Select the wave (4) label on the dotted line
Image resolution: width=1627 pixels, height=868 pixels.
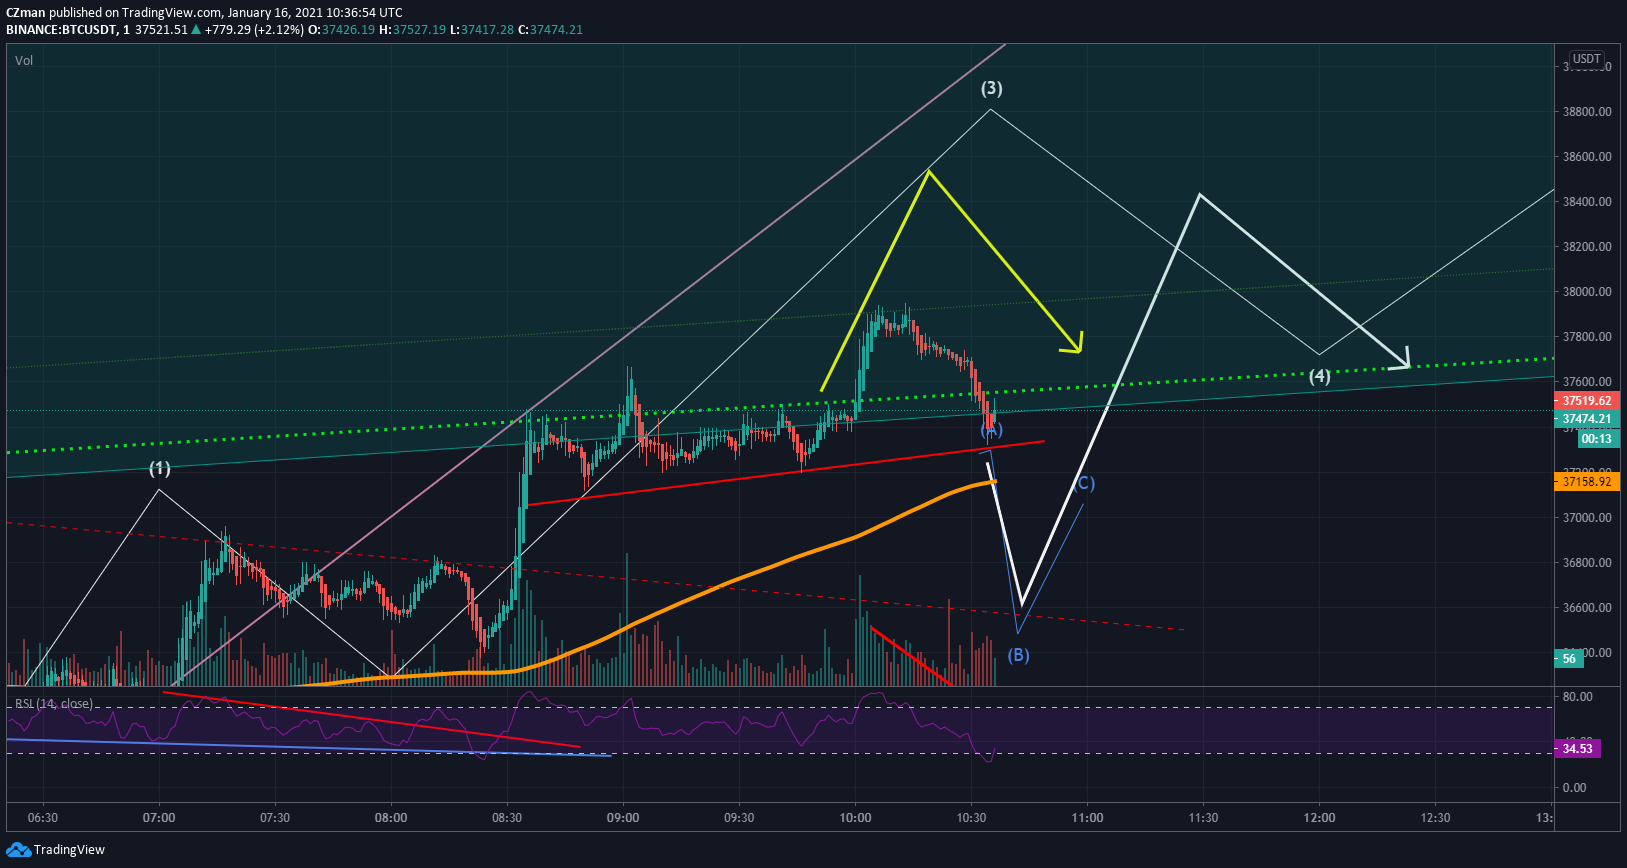pyautogui.click(x=1320, y=376)
